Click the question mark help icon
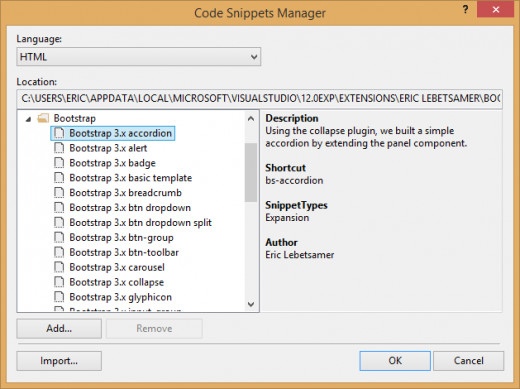The width and height of the screenshot is (520, 389). point(465,10)
